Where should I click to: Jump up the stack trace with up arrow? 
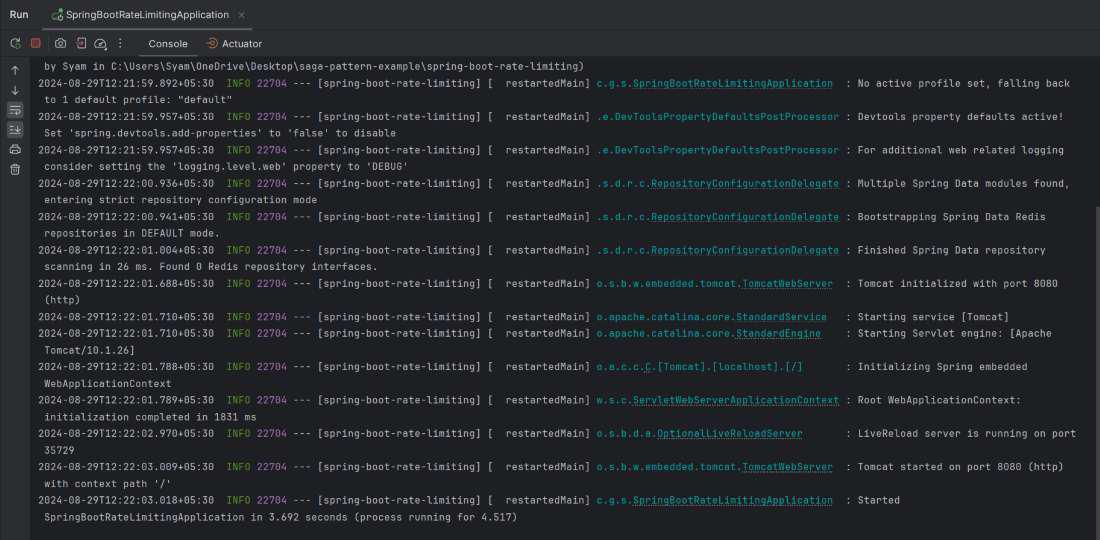(15, 71)
